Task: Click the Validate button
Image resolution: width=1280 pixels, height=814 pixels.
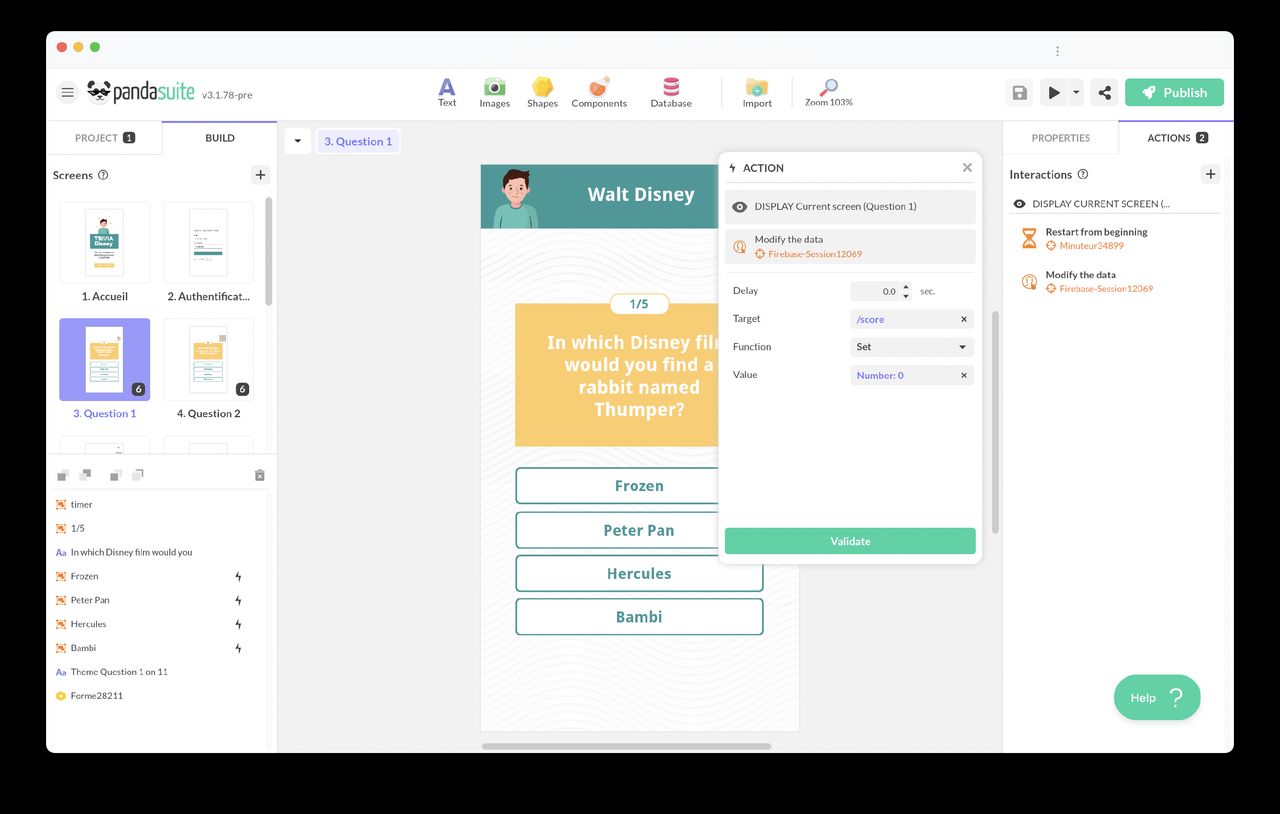Action: (x=849, y=541)
